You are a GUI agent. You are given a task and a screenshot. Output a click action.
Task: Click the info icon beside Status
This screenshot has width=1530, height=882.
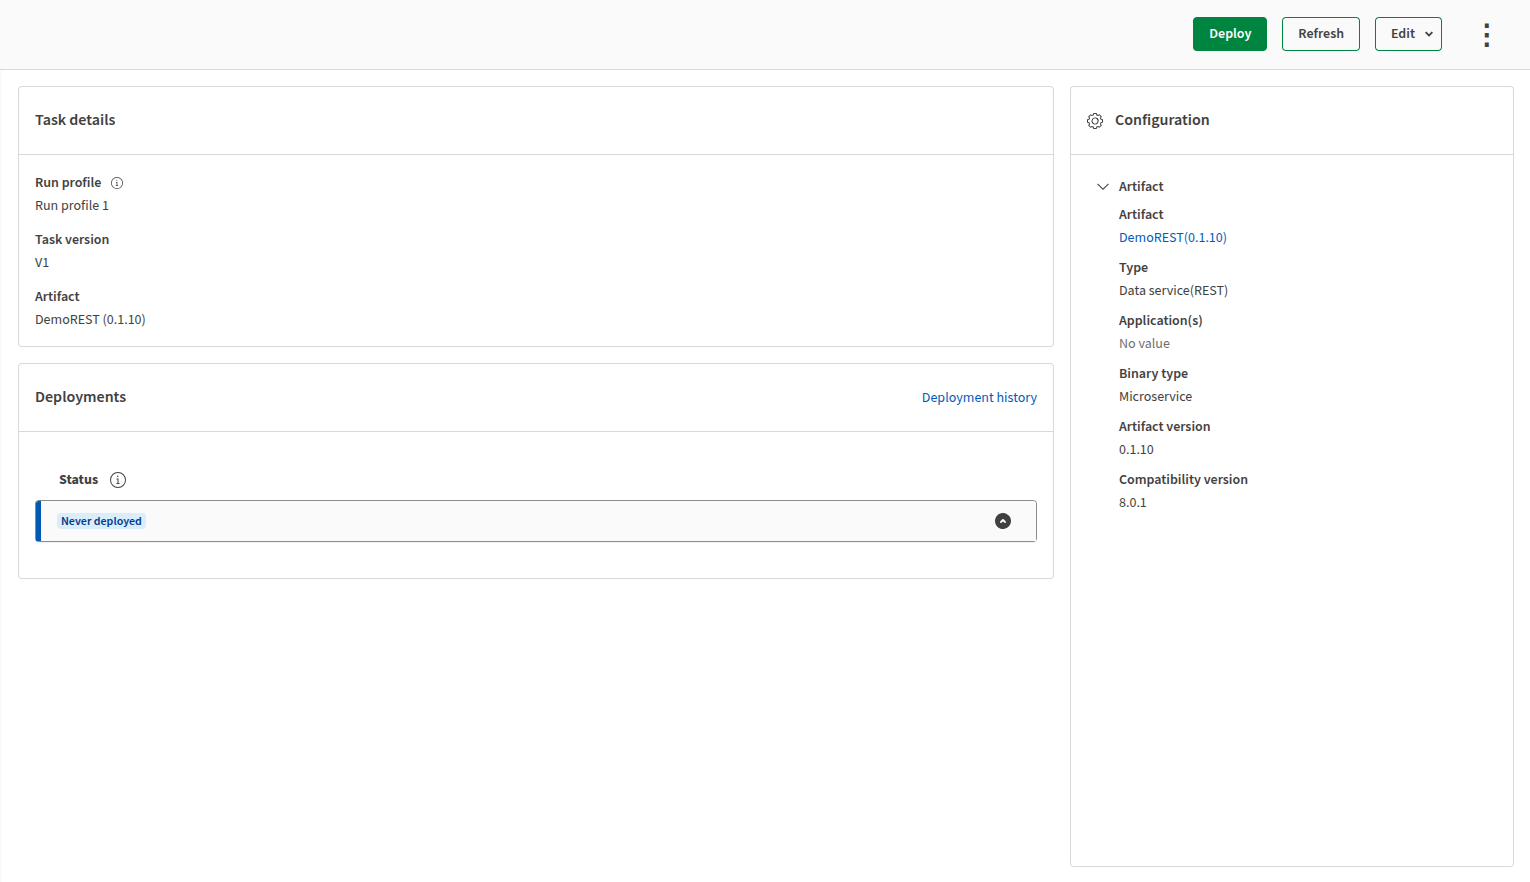pos(118,480)
